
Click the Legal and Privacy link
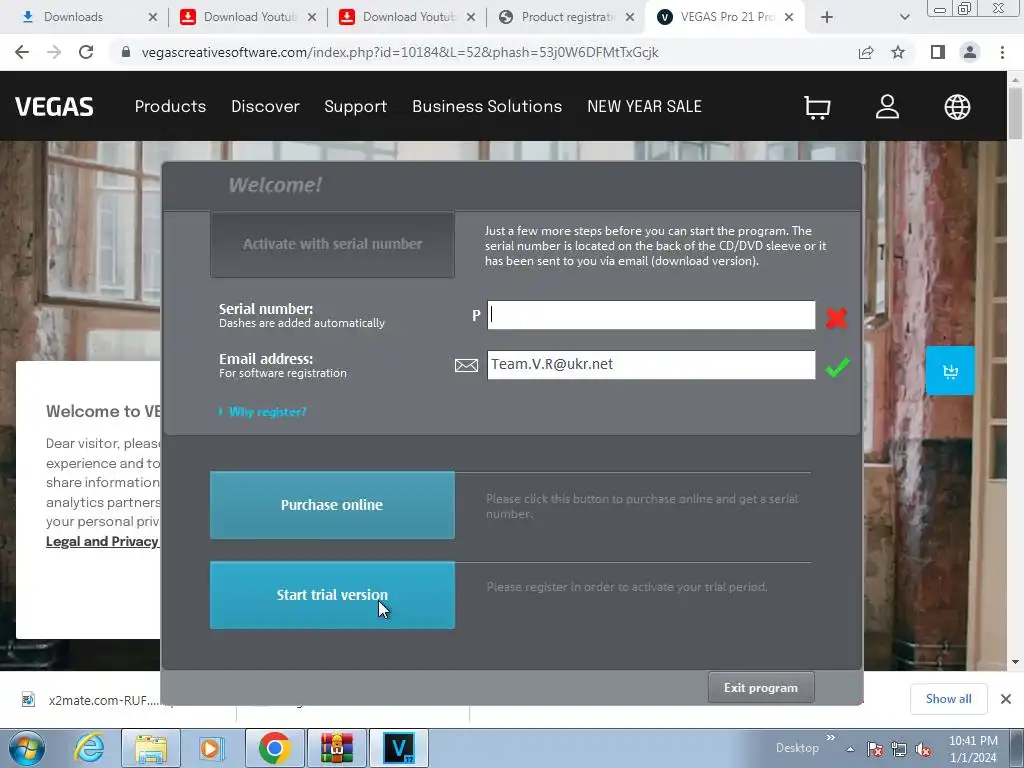click(102, 541)
